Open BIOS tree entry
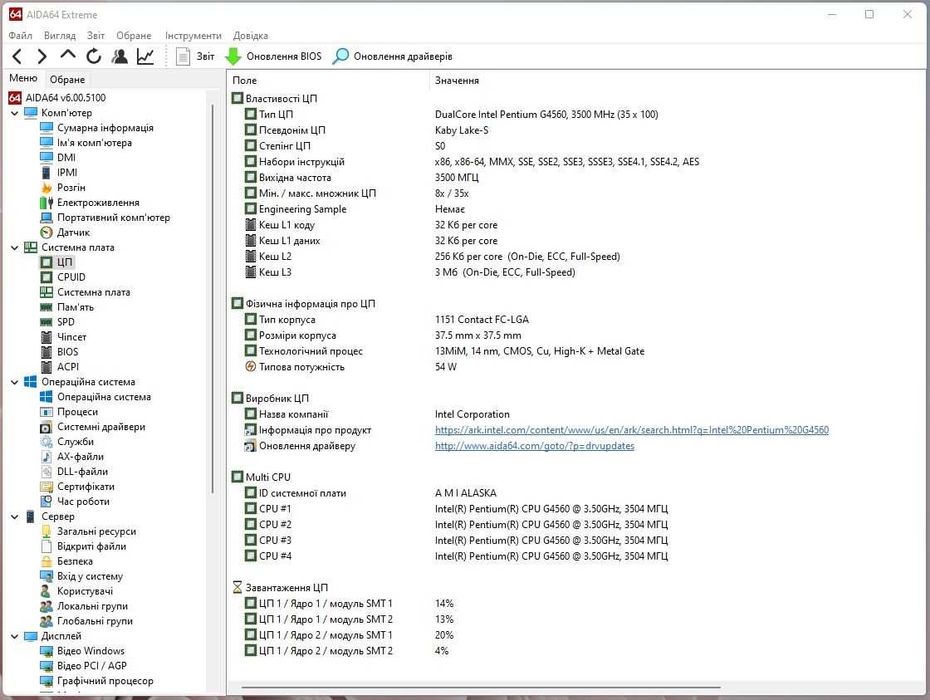This screenshot has width=930, height=700. 59,352
